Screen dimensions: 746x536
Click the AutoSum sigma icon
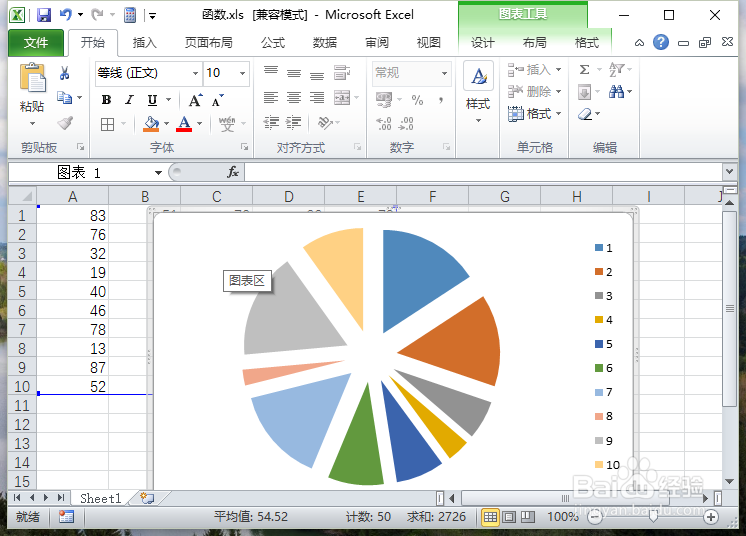[585, 69]
